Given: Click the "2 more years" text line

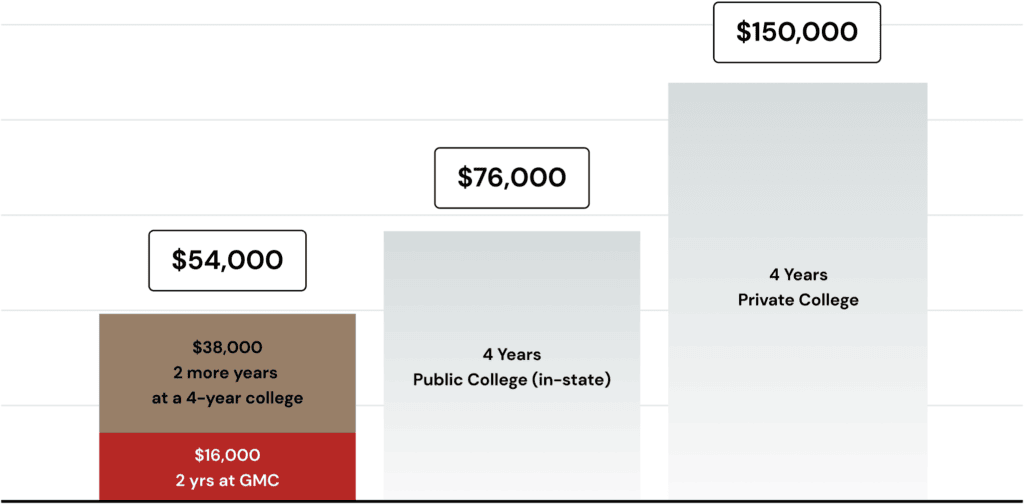Looking at the screenshot, I should (x=227, y=373).
